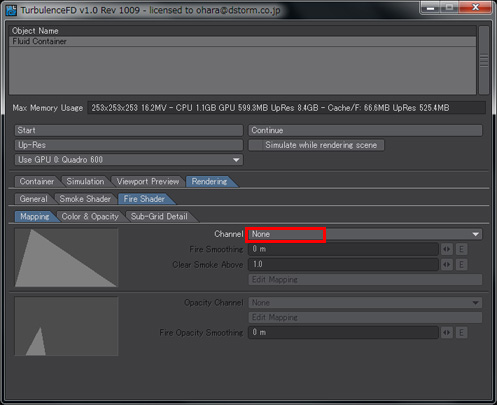497x405 pixels.
Task: Click the object list vertical scrollbar
Action: (484, 60)
